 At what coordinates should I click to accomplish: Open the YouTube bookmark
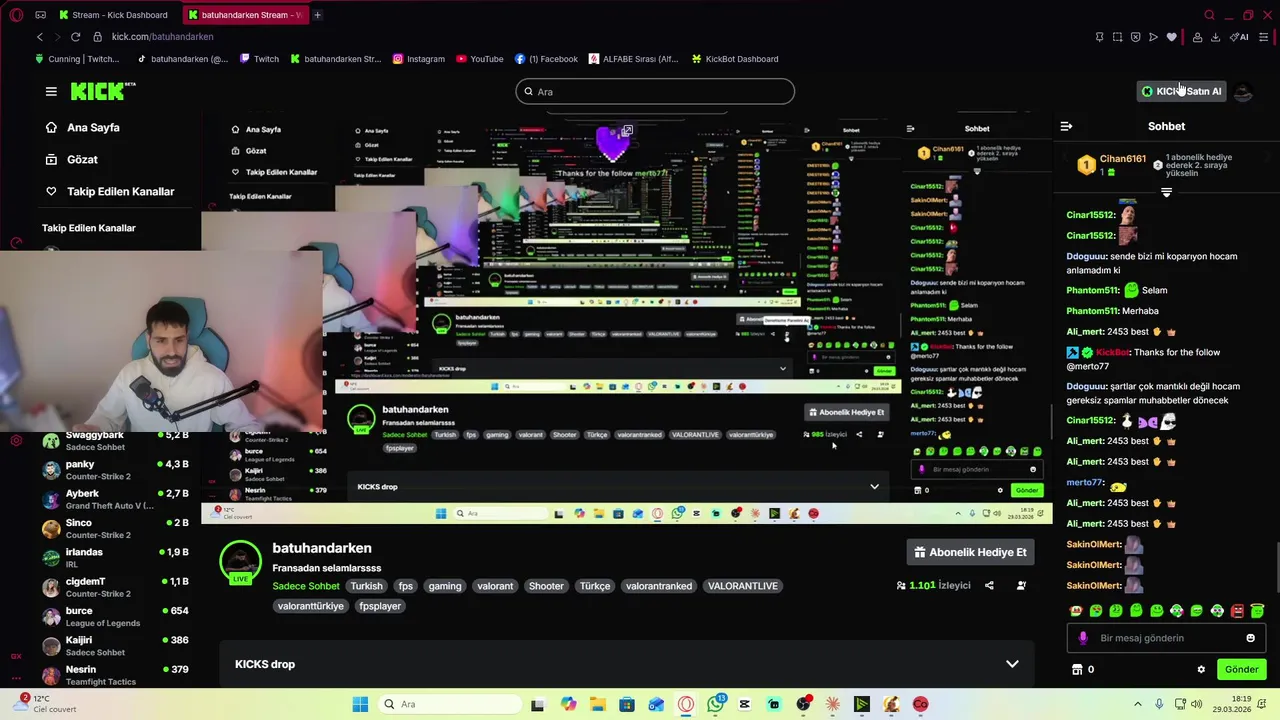coord(480,59)
